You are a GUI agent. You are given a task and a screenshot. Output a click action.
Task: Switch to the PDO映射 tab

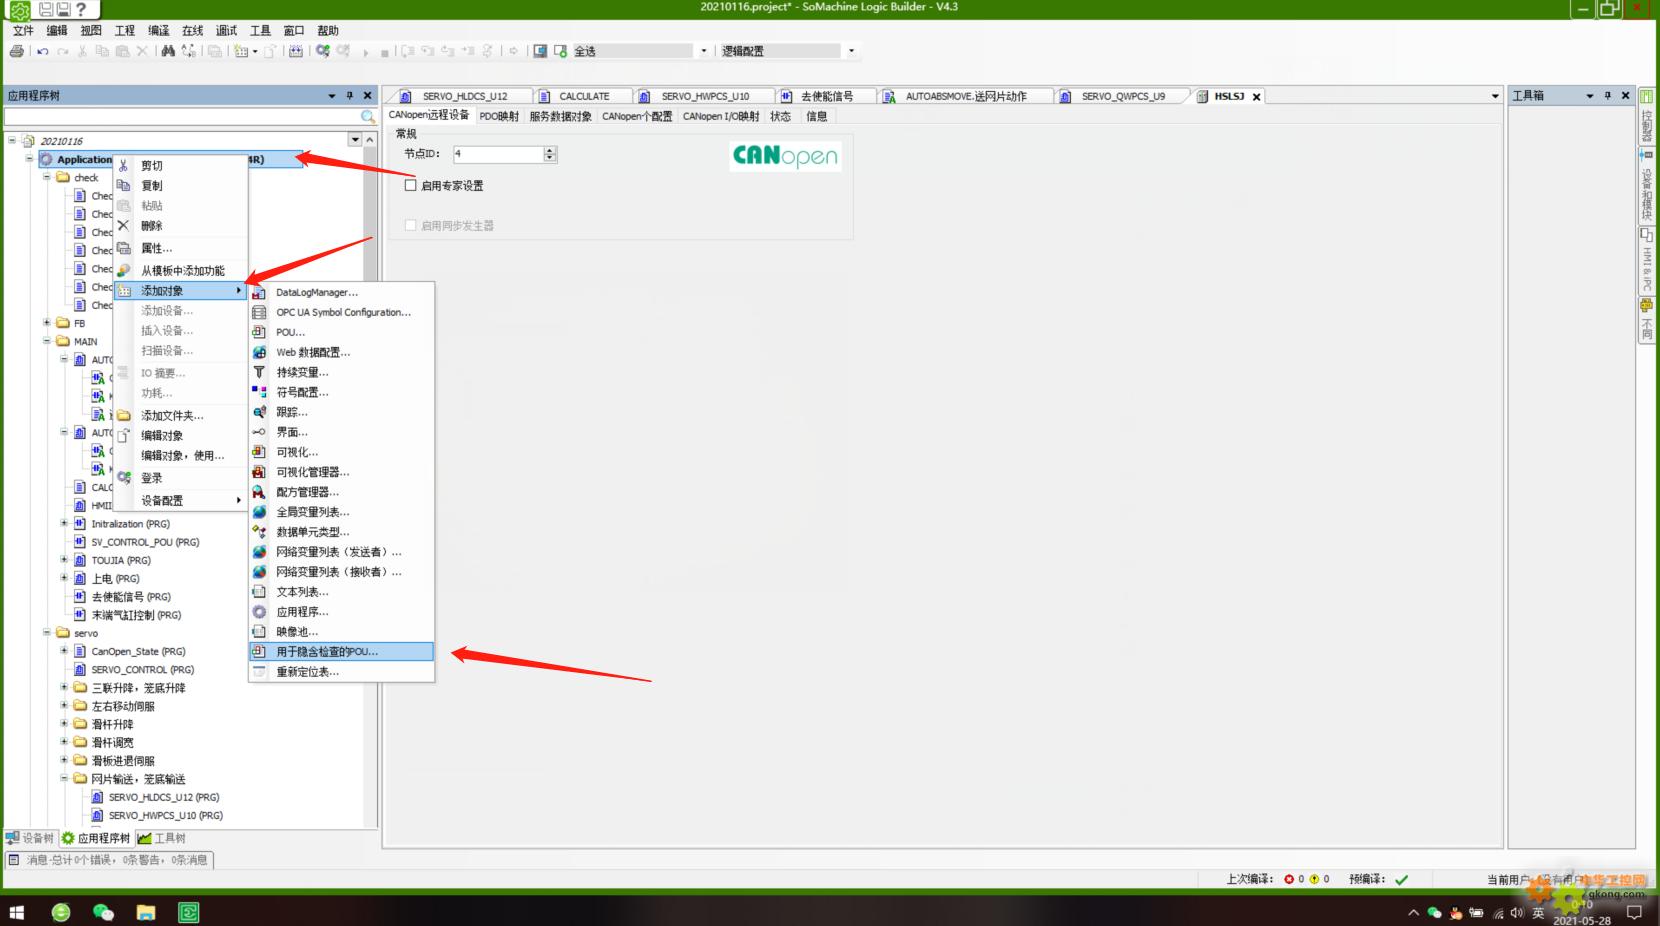[498, 116]
